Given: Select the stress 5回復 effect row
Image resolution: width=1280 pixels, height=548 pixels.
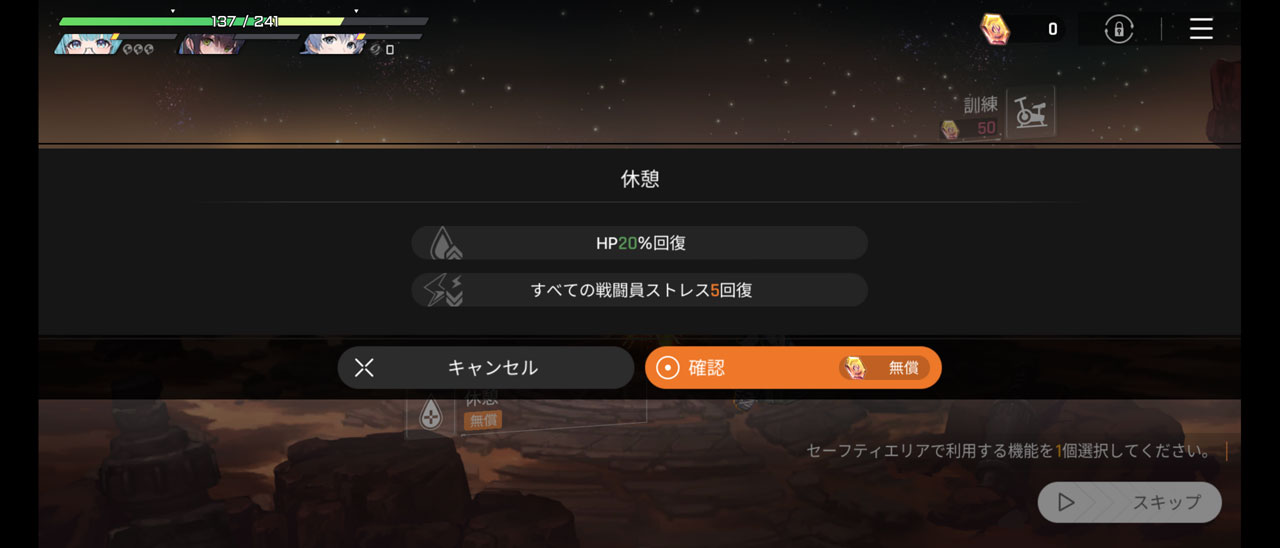Looking at the screenshot, I should coord(640,290).
